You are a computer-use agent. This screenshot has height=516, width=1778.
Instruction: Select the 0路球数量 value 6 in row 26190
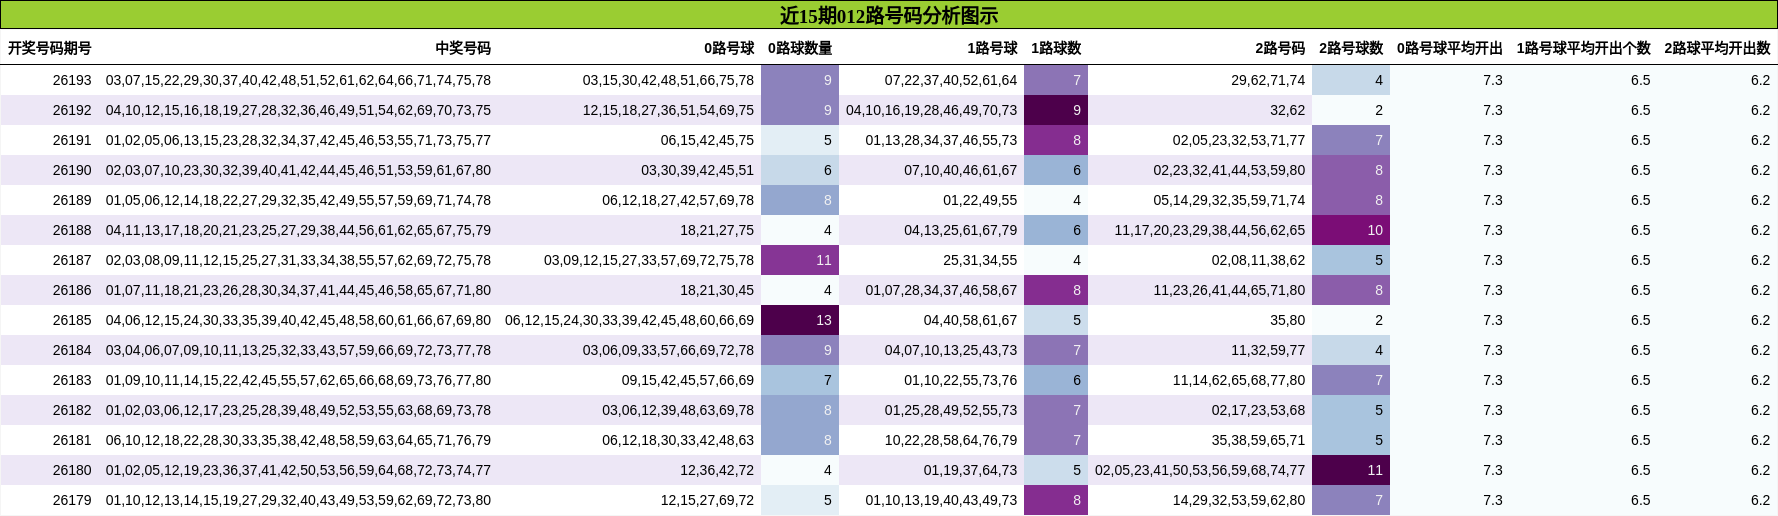[800, 170]
